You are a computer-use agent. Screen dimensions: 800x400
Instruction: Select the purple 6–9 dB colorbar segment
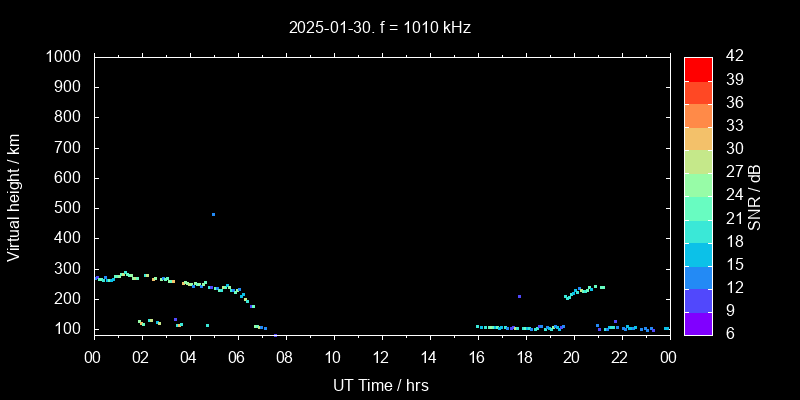(x=697, y=322)
